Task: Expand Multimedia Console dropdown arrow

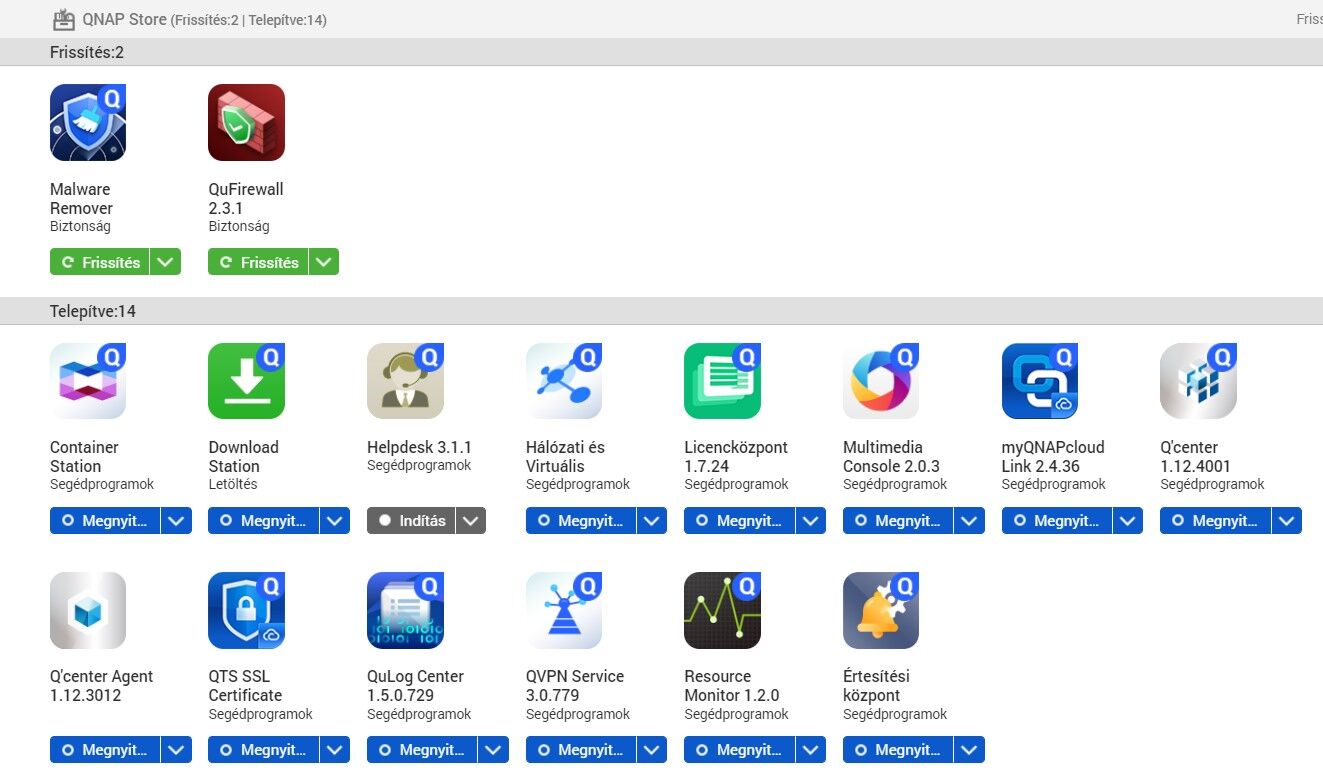Action: 970,521
